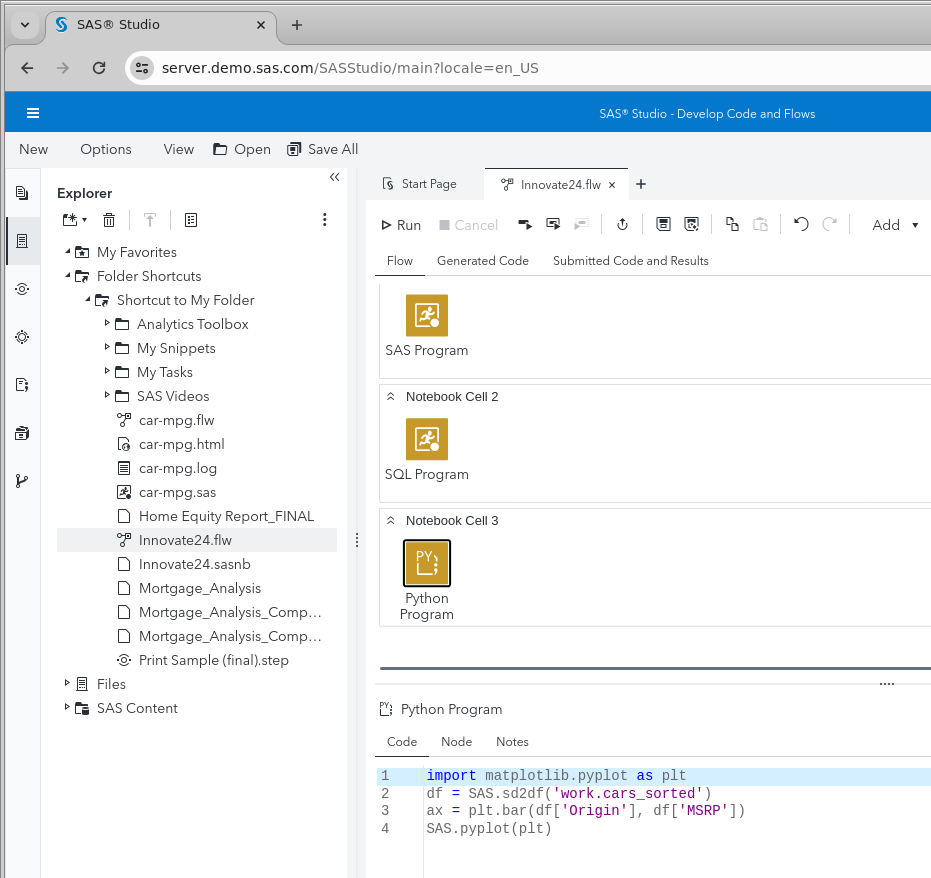Screen dimensions: 931x878
Task: Click the trash delete icon in Explorer
Action: pos(110,220)
